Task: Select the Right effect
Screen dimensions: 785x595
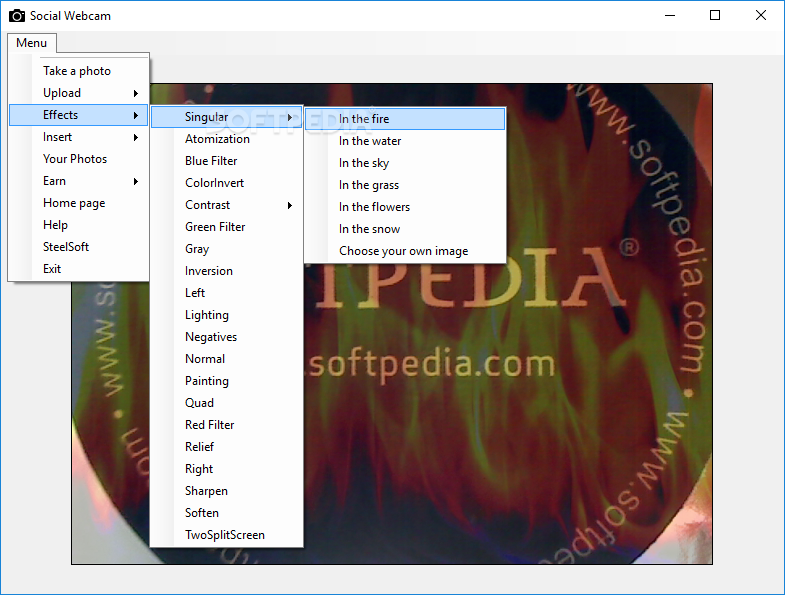Action: point(227,470)
